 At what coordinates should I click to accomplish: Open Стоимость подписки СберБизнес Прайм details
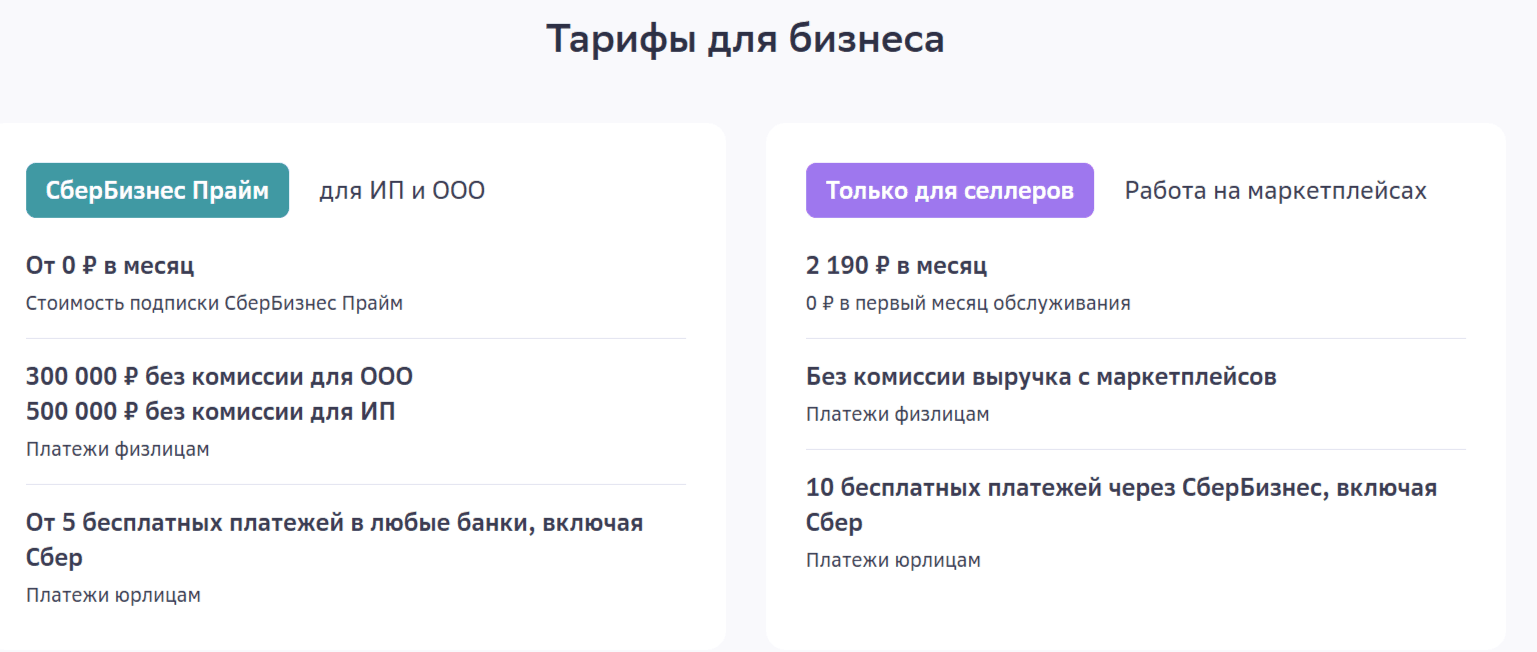[214, 302]
